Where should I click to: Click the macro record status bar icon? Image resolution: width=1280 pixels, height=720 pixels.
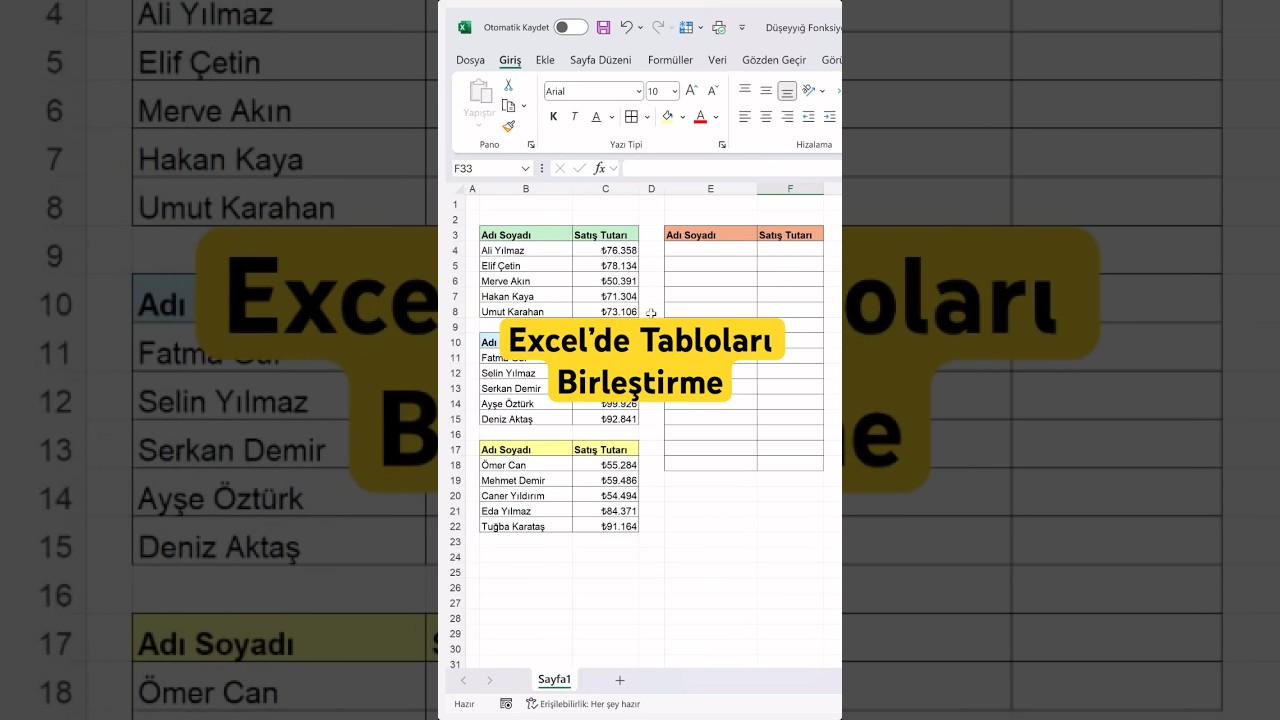click(x=506, y=704)
